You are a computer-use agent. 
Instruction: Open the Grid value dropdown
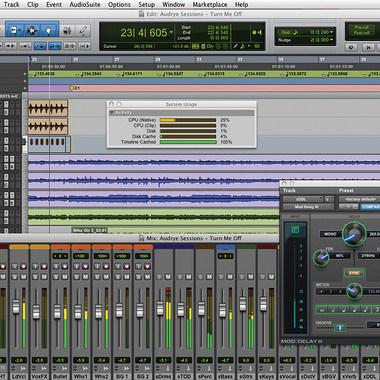tap(331, 32)
